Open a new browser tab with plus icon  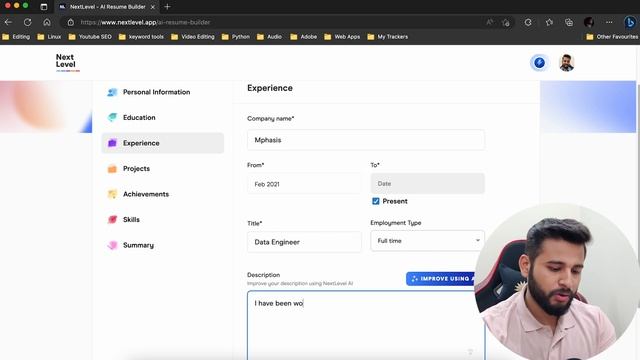coord(167,7)
